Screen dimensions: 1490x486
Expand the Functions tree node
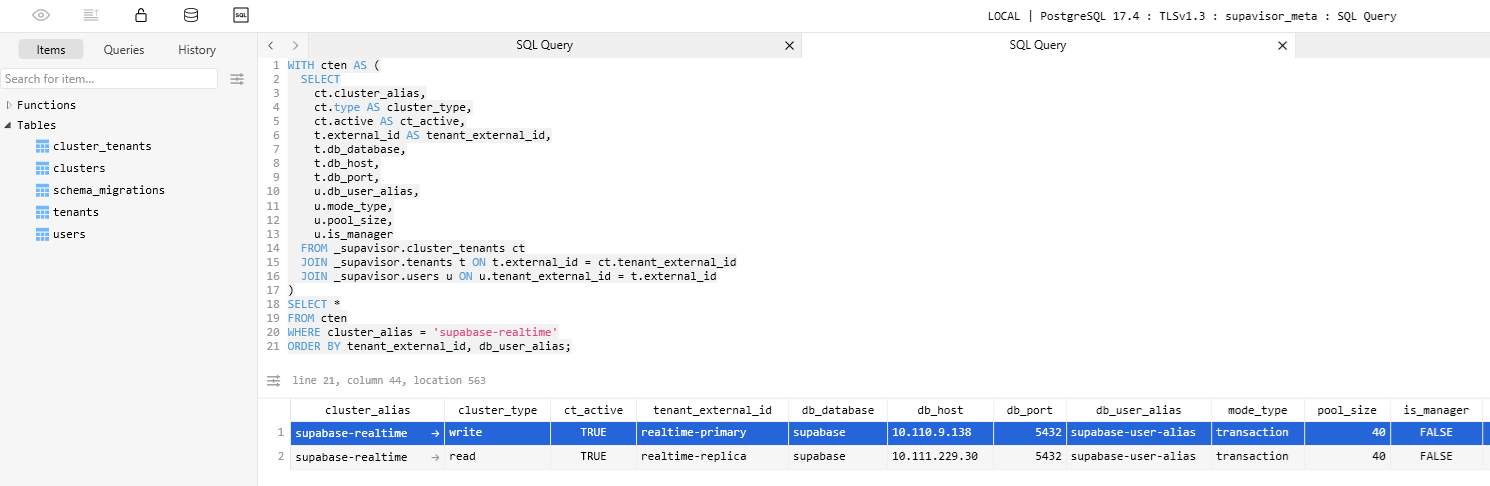[9, 105]
